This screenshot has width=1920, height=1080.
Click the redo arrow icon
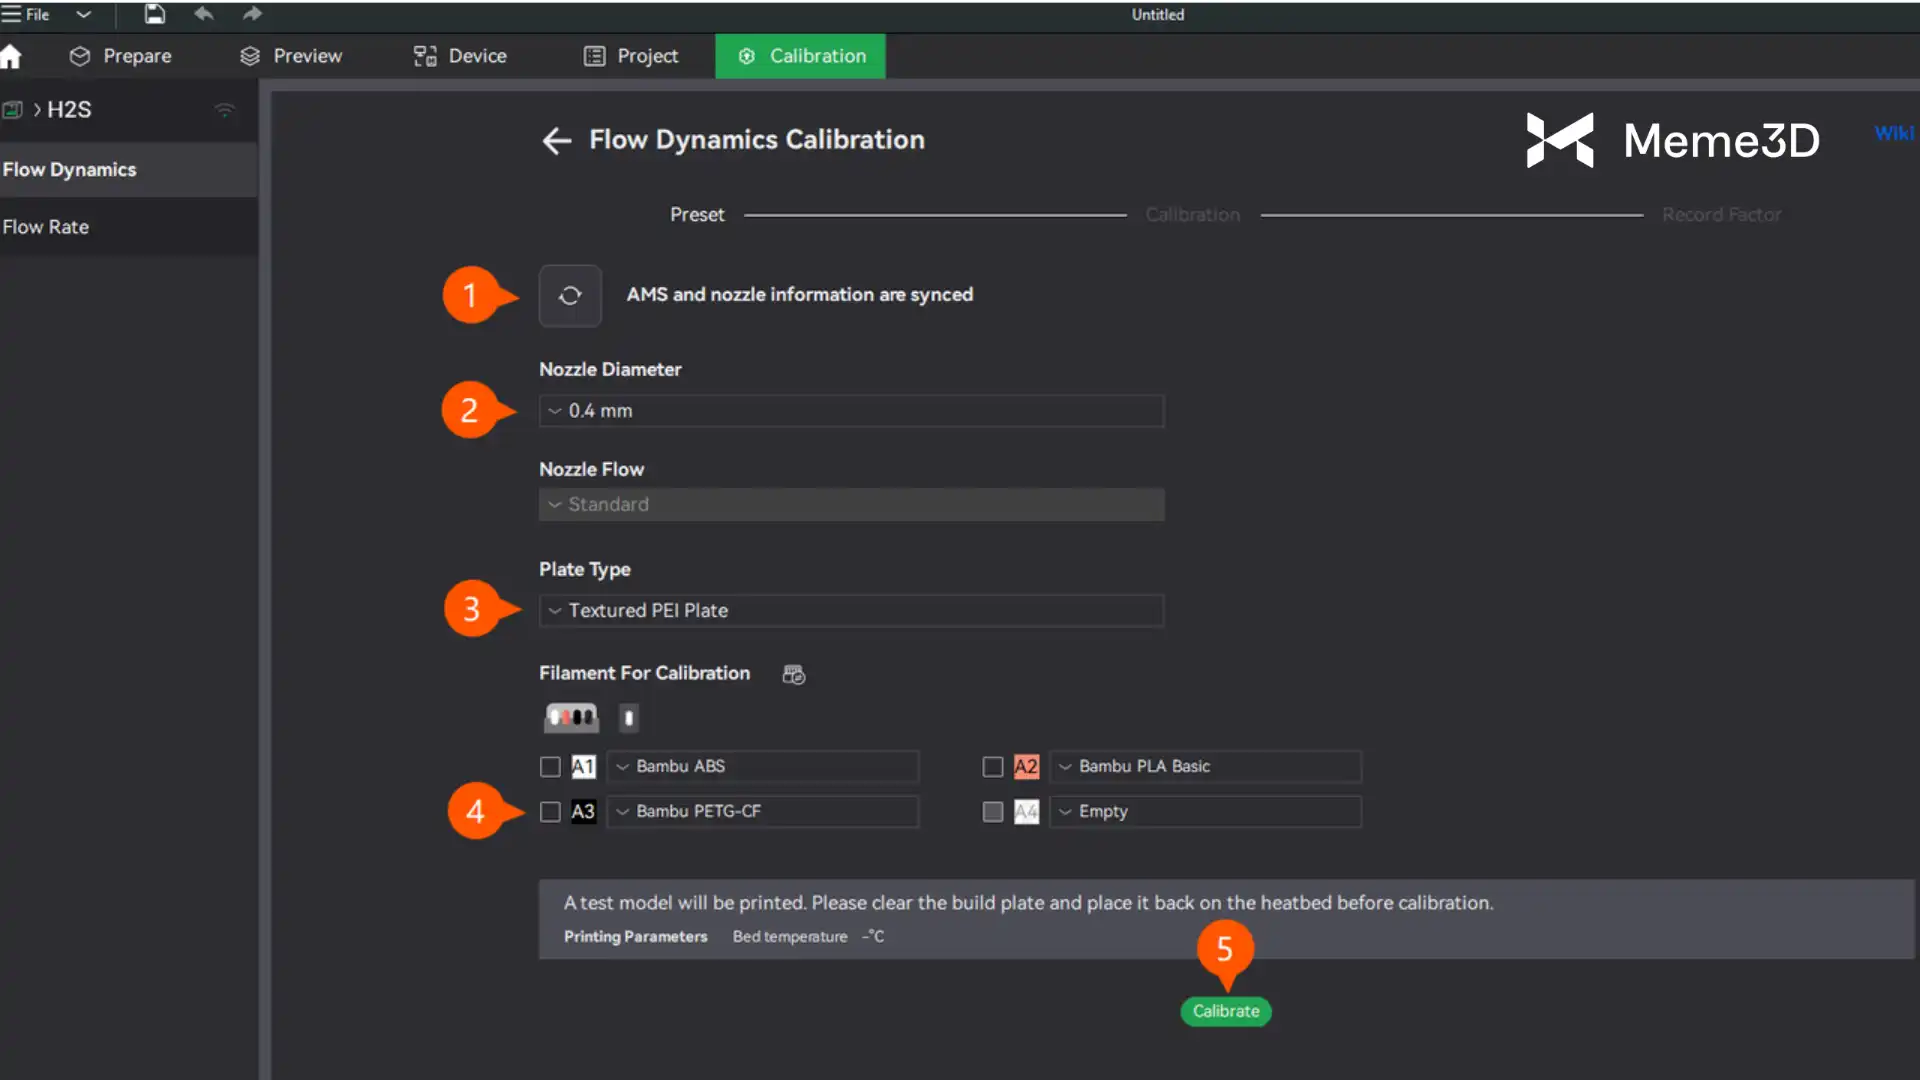coord(252,14)
